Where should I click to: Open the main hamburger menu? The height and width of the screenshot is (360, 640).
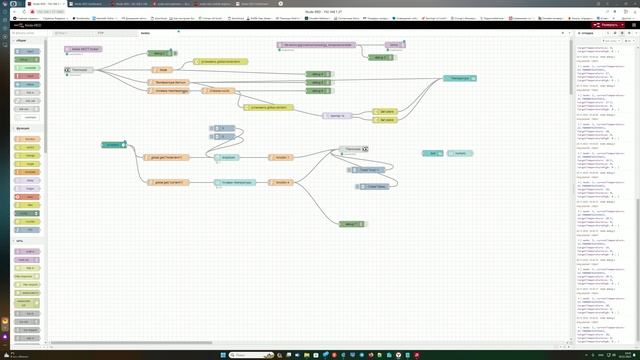(x=634, y=25)
